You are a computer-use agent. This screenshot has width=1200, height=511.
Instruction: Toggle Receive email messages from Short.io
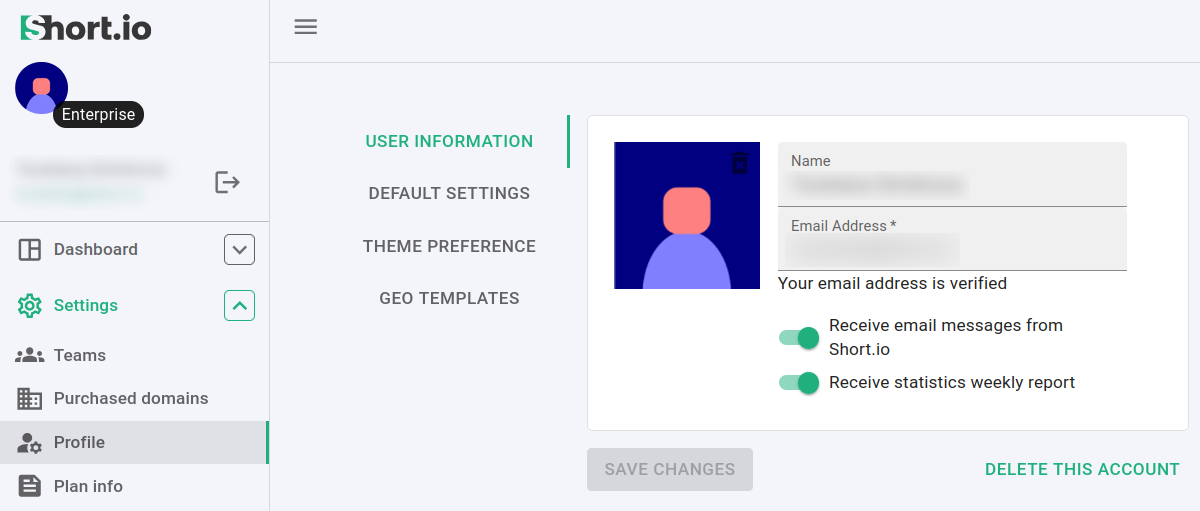click(x=799, y=338)
